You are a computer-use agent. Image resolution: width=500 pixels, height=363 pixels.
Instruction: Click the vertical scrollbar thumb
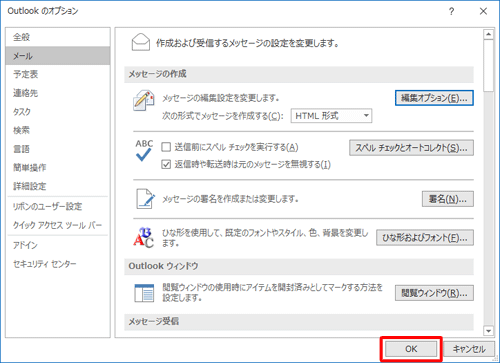point(488,65)
